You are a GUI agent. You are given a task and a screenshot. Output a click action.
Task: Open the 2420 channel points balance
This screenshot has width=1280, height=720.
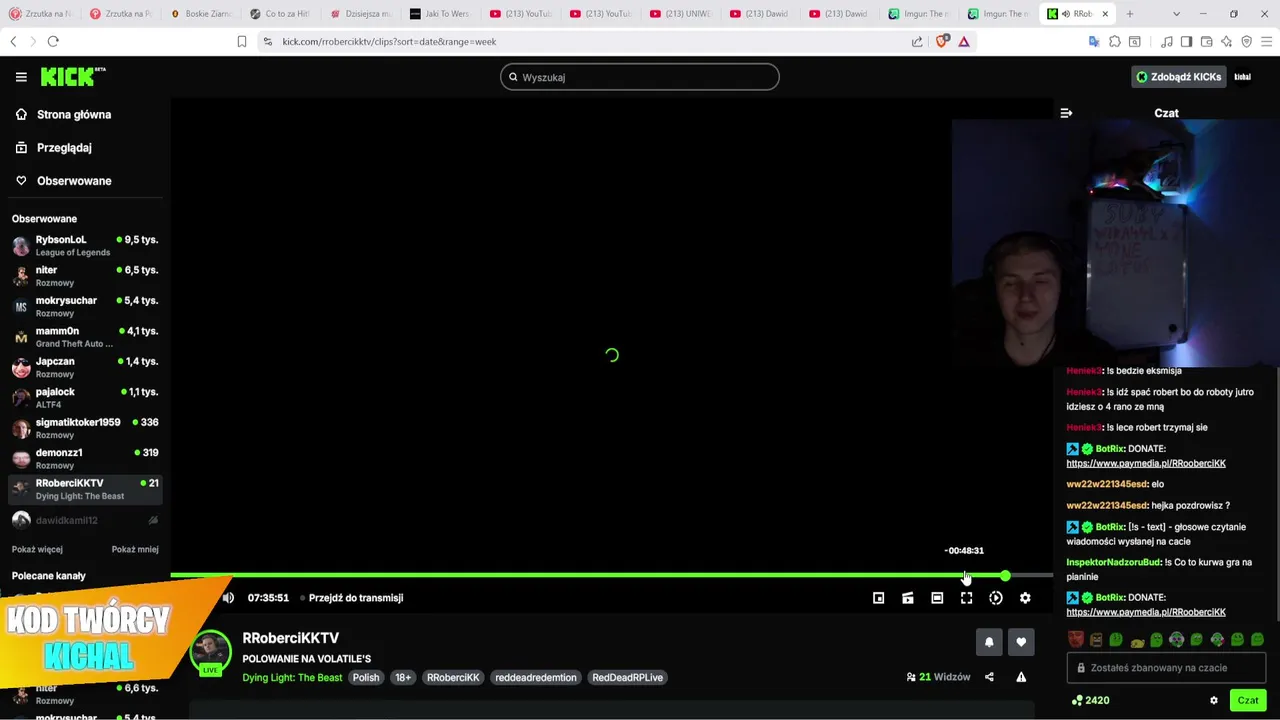[1090, 701]
